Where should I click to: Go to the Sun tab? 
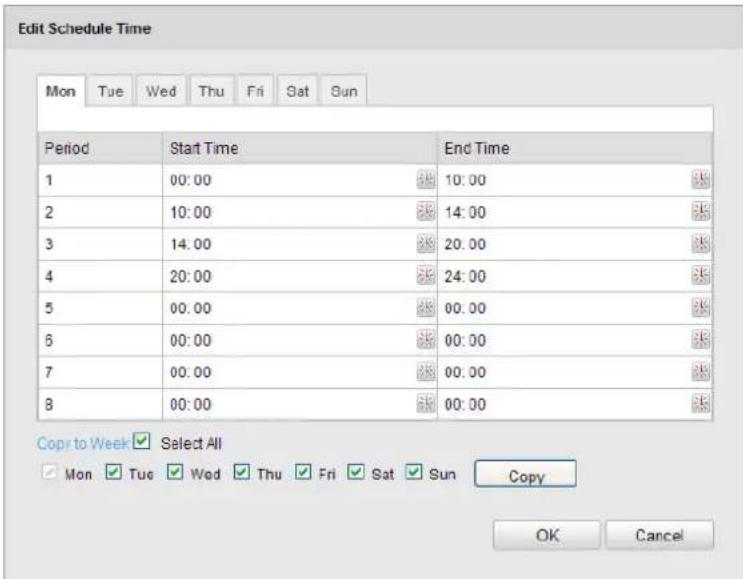344,90
